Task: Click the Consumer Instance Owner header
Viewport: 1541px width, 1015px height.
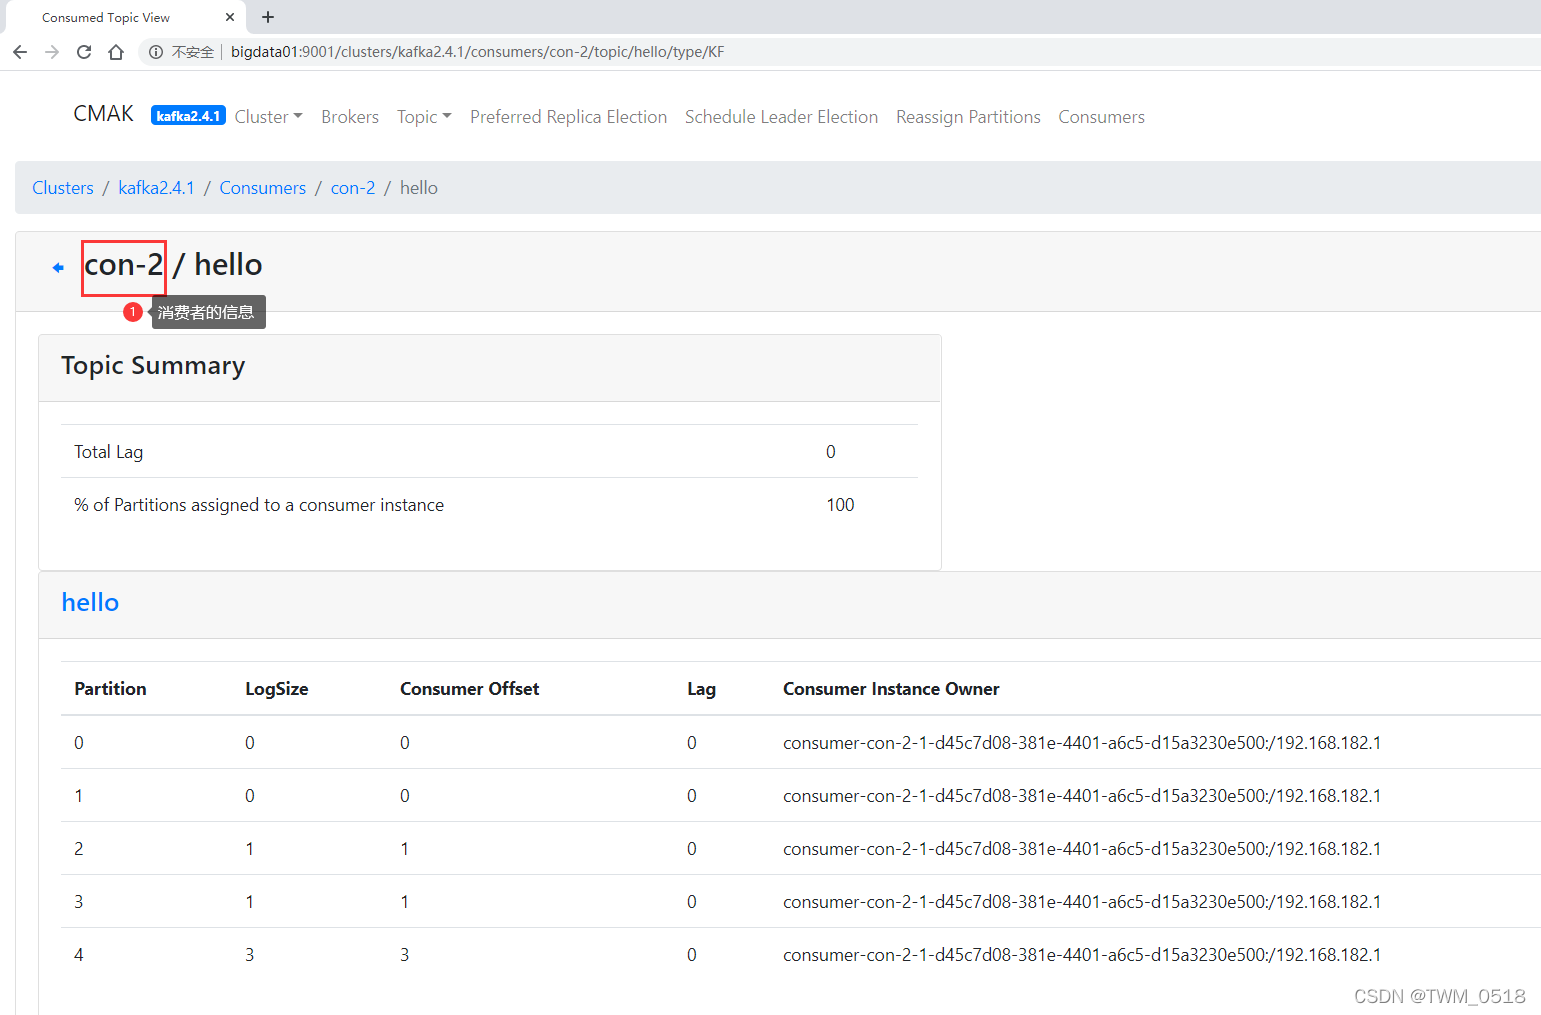Action: click(x=891, y=689)
